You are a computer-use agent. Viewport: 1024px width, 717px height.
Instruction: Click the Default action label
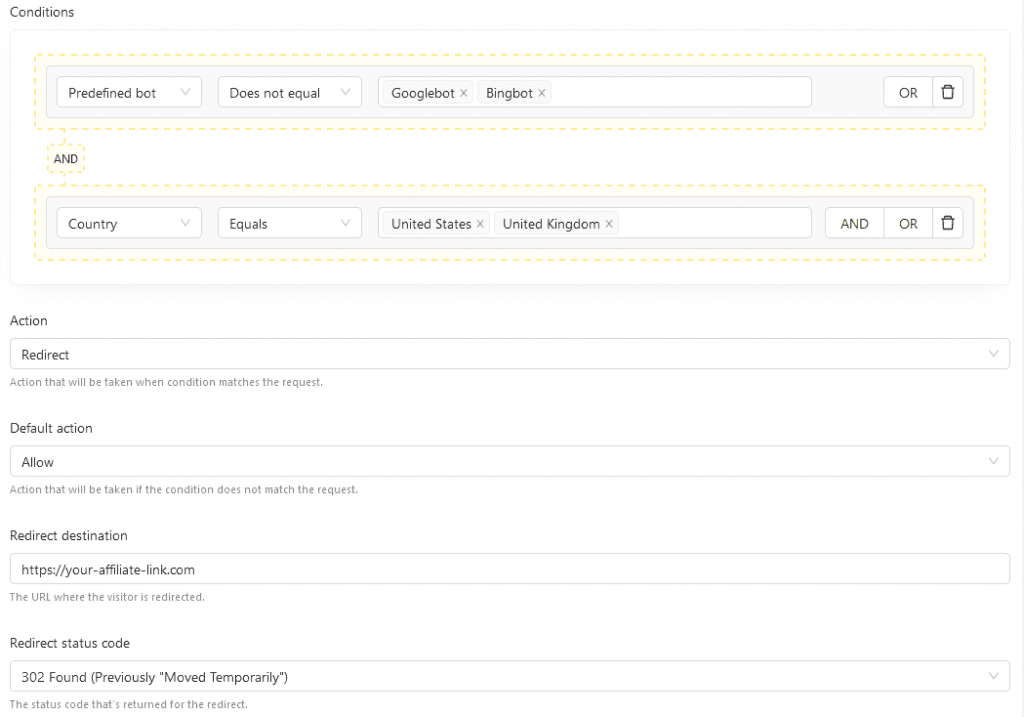tap(51, 428)
